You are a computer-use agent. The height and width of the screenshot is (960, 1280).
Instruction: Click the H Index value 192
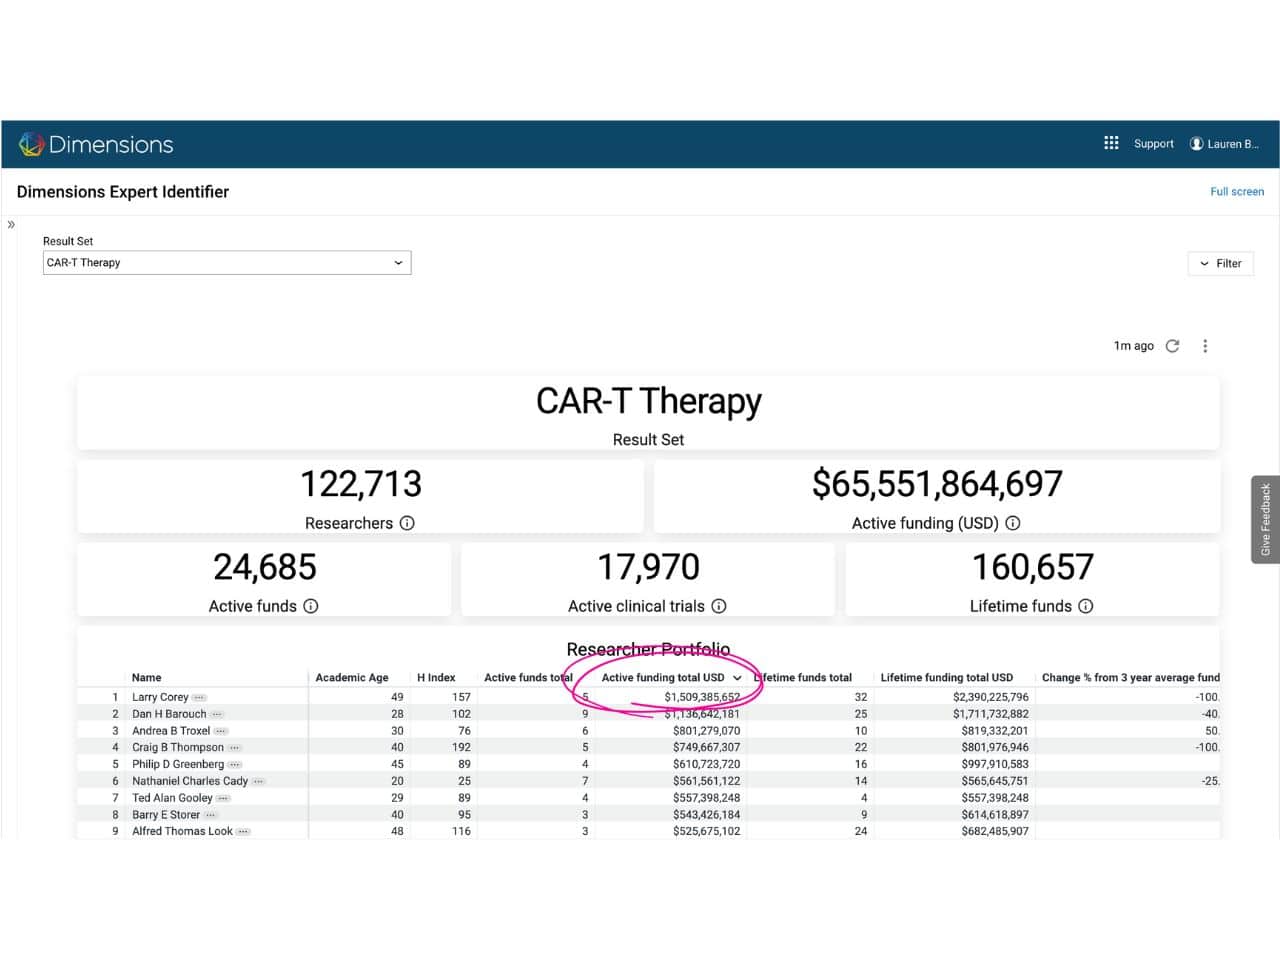coord(461,747)
